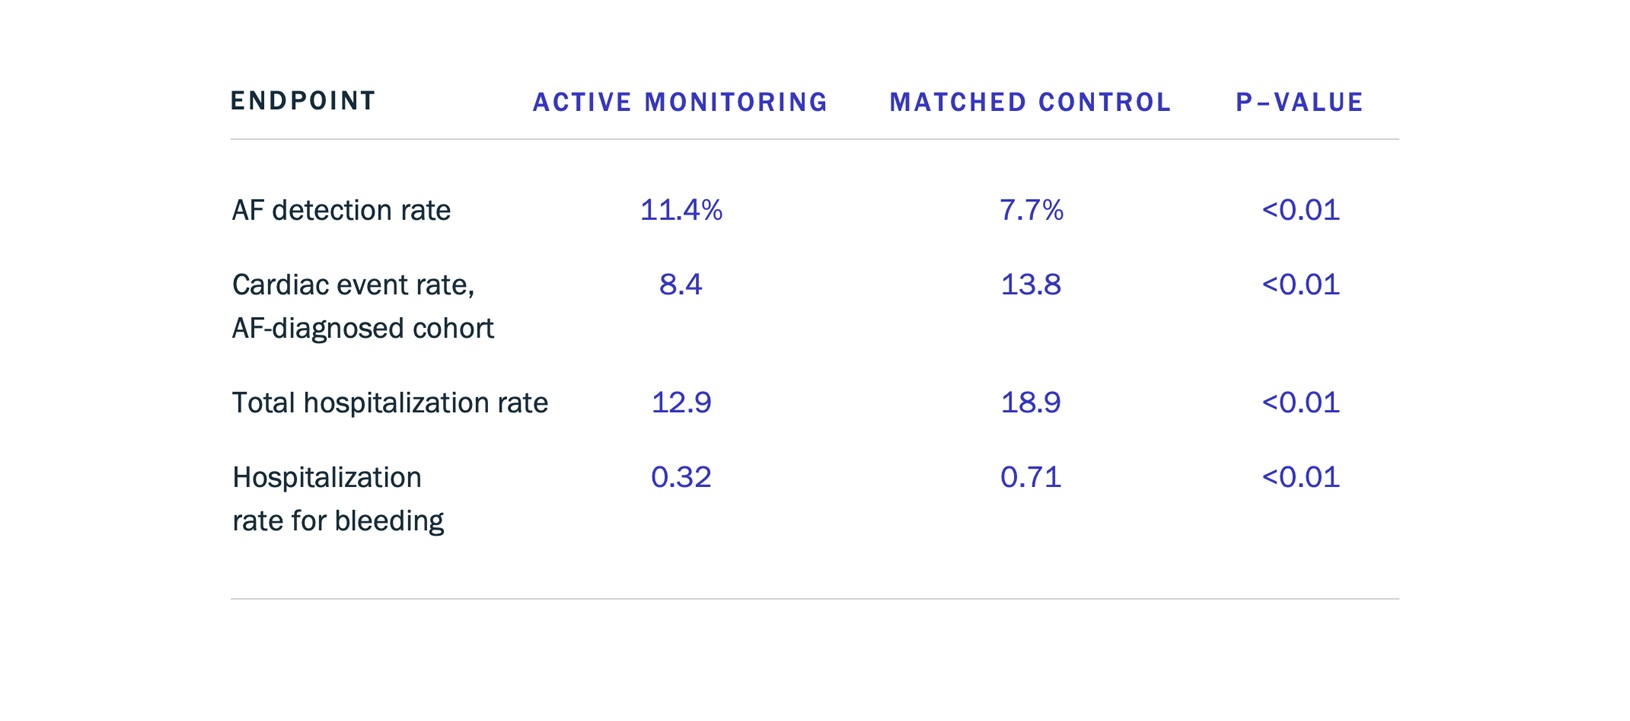Click the Total hospitalization rate row label
Screen dimensions: 1630x721
390,403
